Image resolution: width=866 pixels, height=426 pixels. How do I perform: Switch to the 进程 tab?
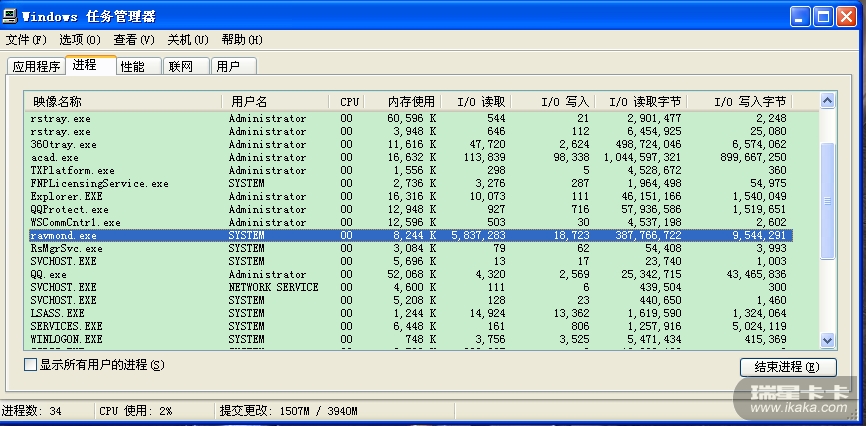(x=91, y=65)
